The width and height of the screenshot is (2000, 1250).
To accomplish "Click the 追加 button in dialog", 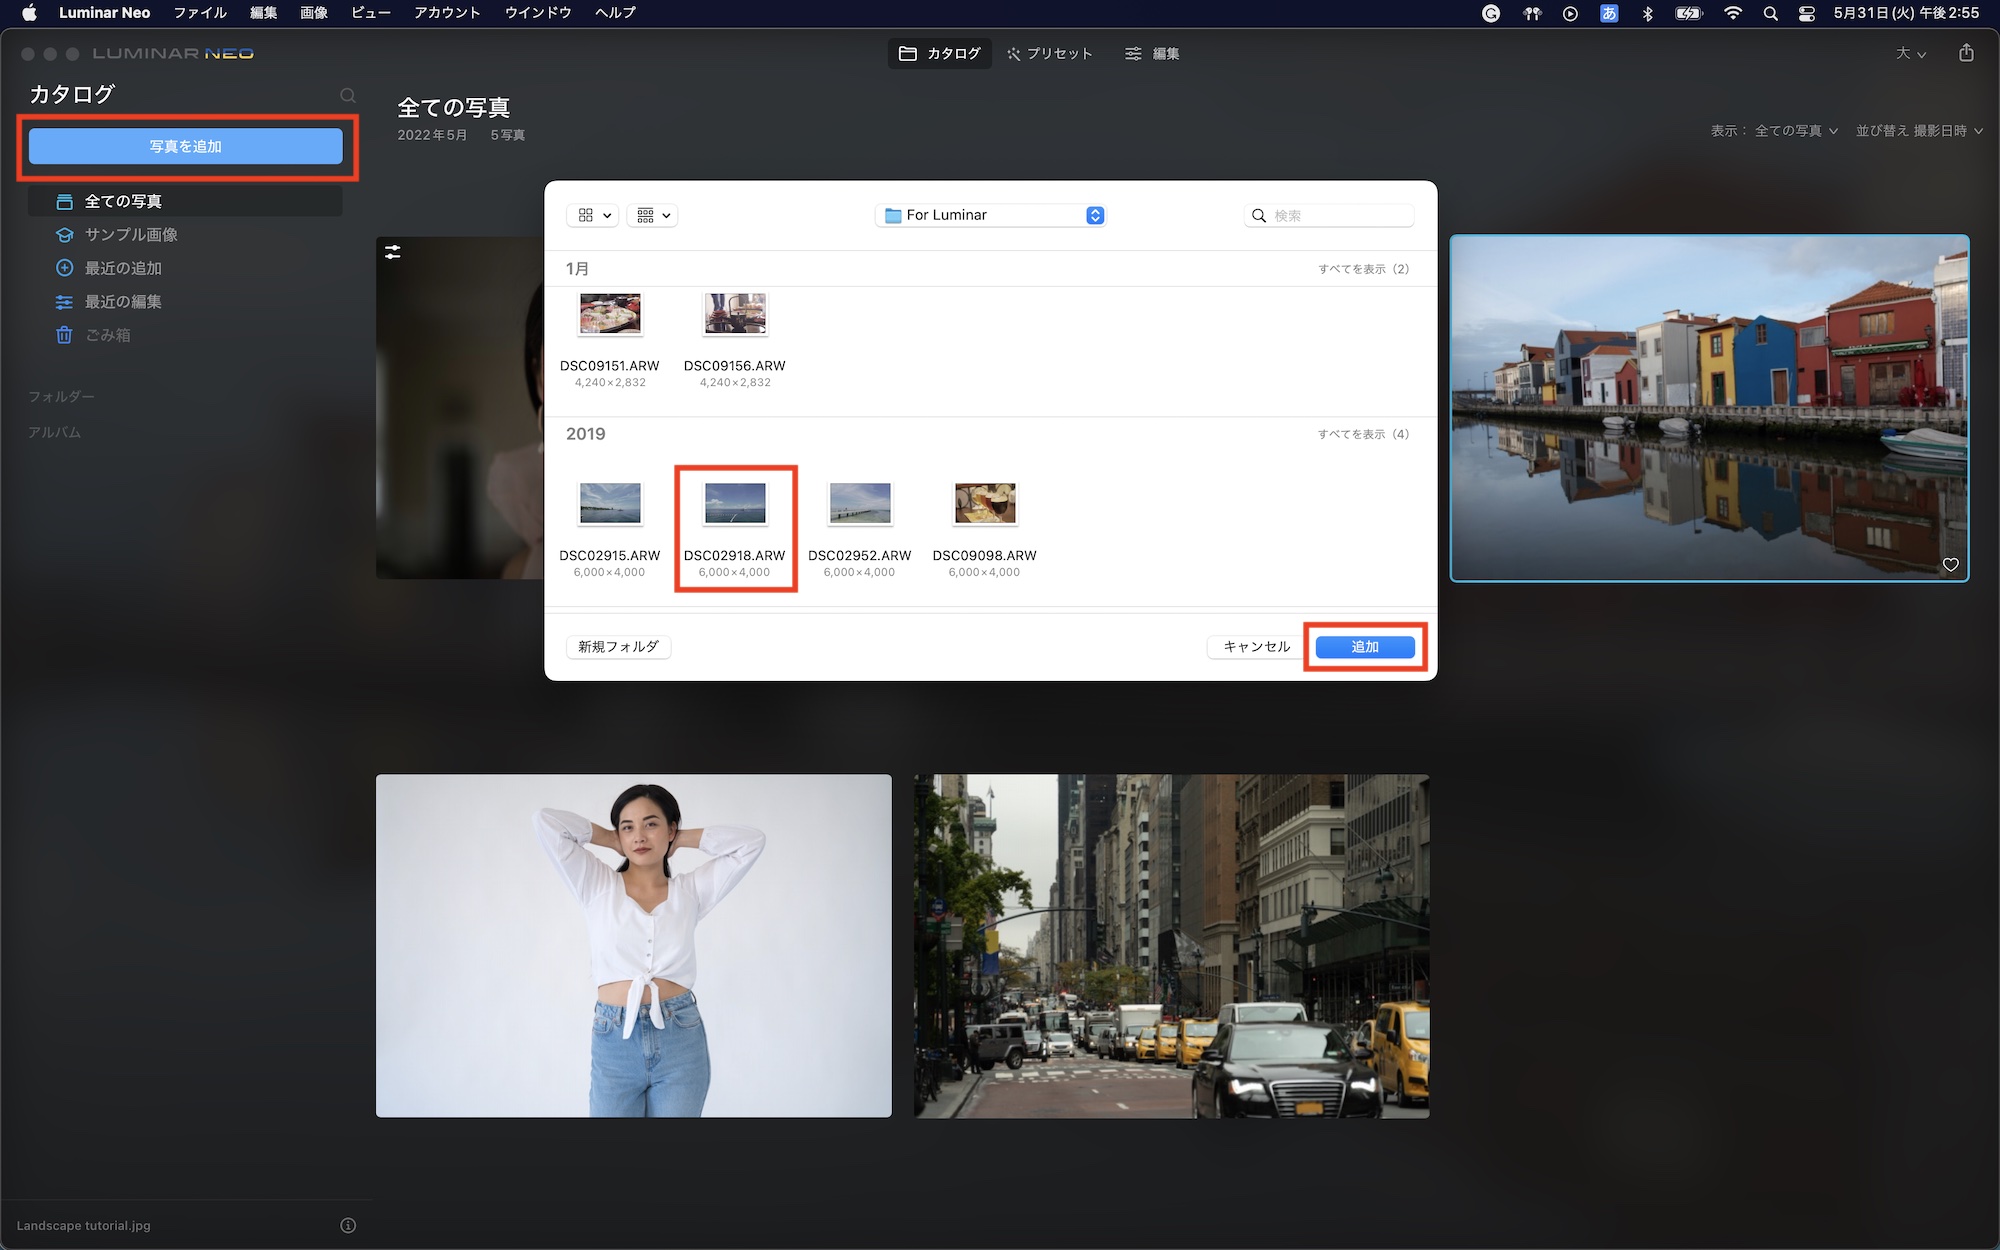I will tap(1364, 647).
